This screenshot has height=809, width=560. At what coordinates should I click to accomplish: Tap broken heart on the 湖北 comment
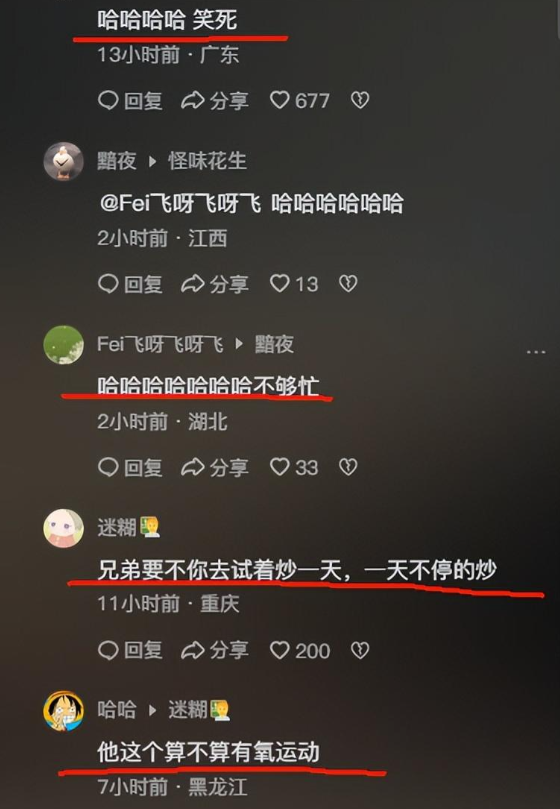point(348,467)
